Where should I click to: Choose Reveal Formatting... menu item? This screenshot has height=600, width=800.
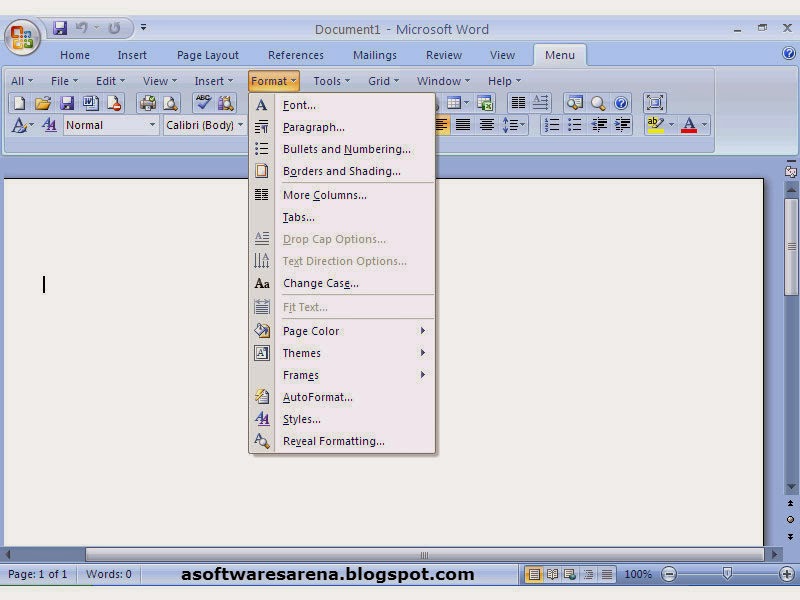tap(342, 441)
